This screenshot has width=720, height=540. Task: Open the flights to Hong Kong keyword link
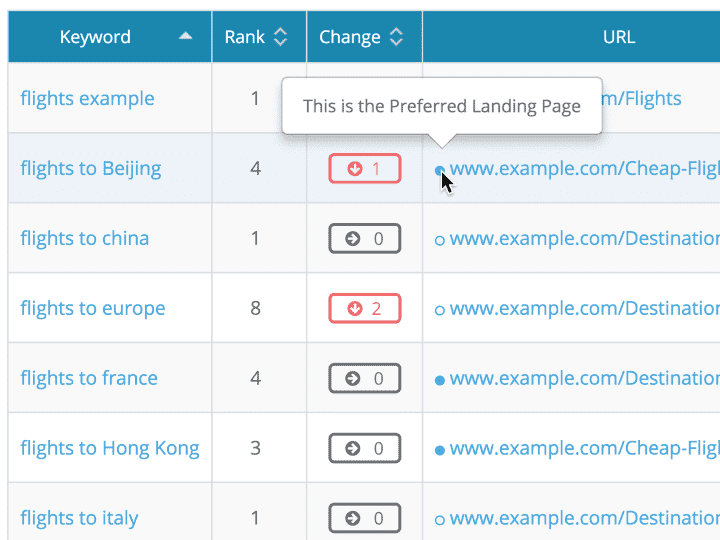click(110, 448)
